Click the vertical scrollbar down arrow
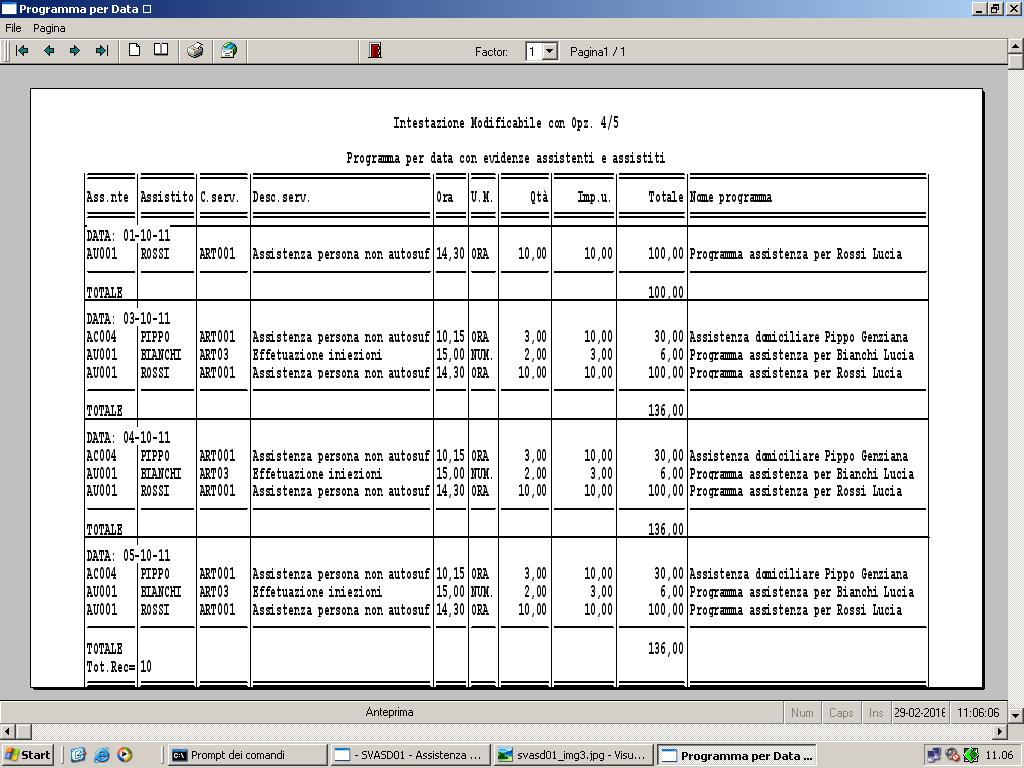Viewport: 1024px width, 768px height. click(1016, 715)
